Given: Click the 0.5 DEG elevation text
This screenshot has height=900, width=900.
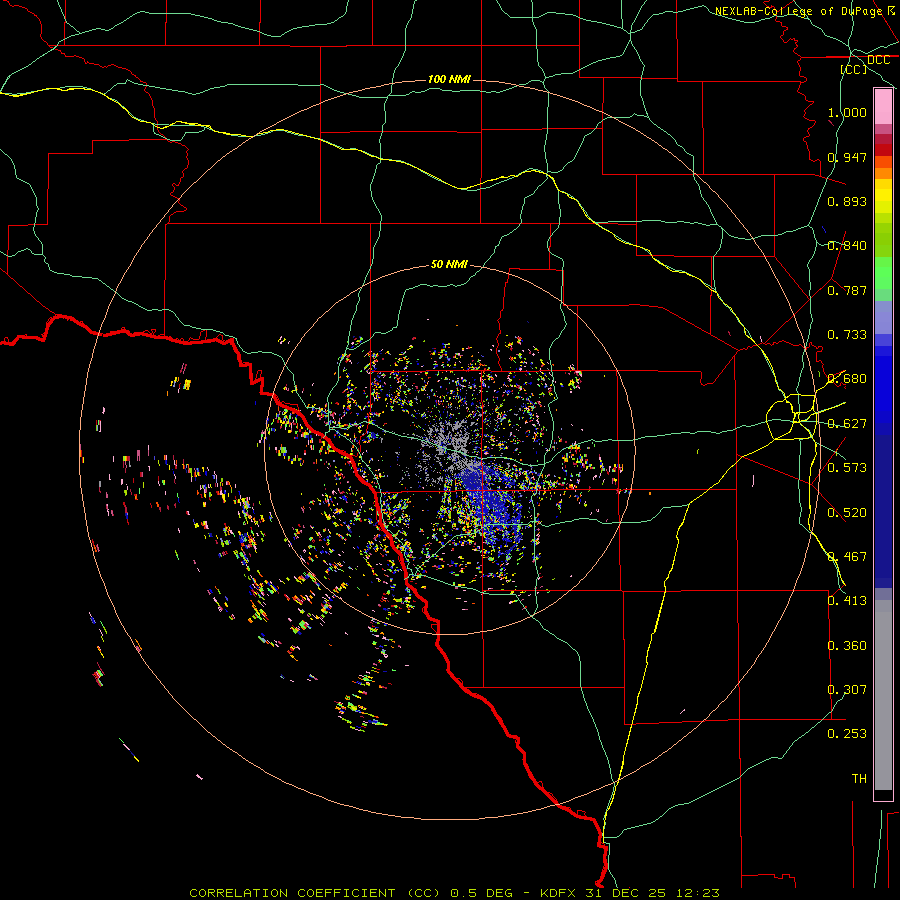Looking at the screenshot, I should 481,893.
